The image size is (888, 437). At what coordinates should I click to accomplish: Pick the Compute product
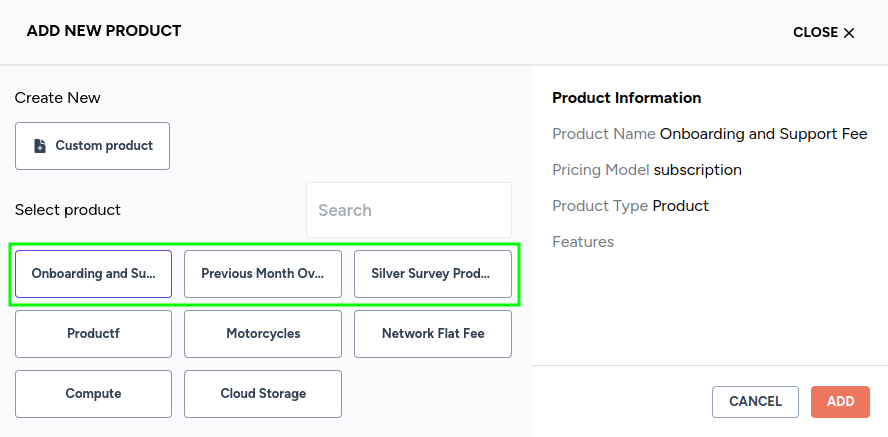click(x=93, y=393)
